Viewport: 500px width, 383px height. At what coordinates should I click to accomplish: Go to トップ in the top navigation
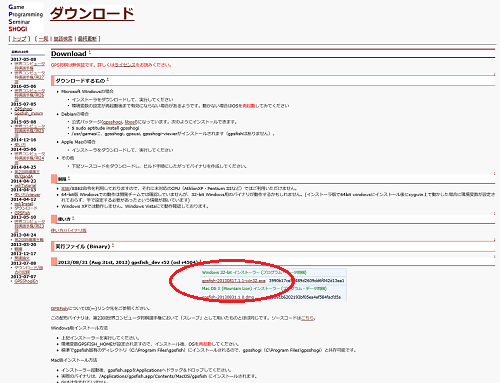(19, 39)
